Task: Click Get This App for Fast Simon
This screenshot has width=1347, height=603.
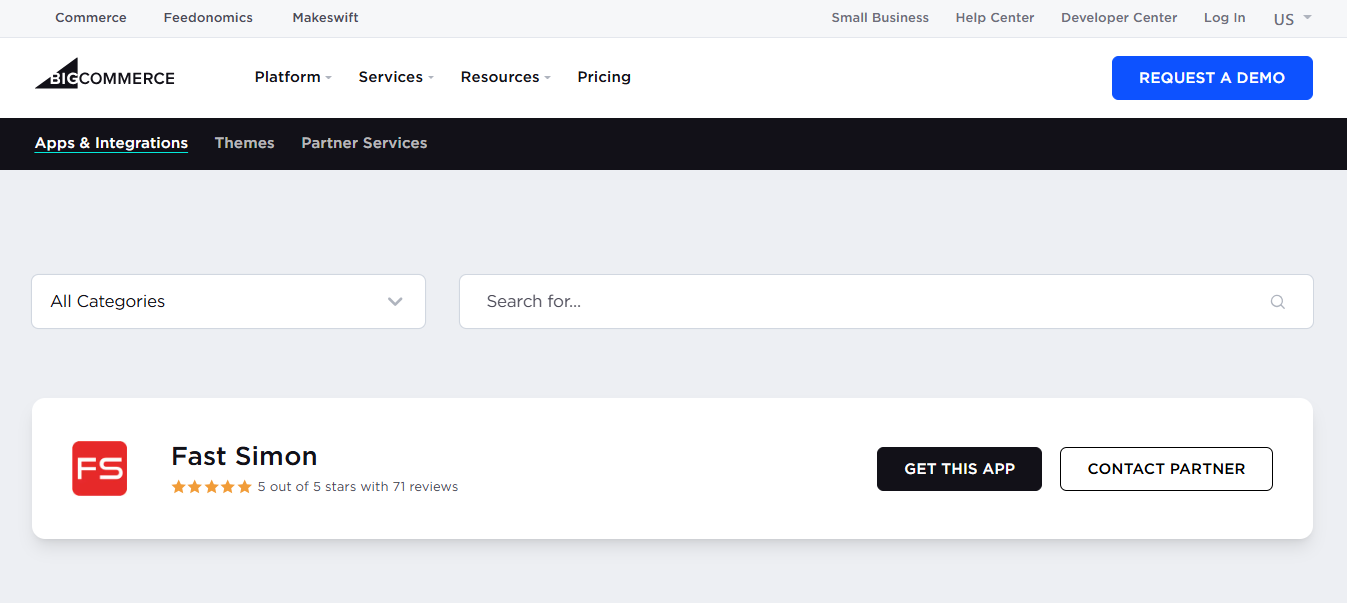Action: [959, 468]
